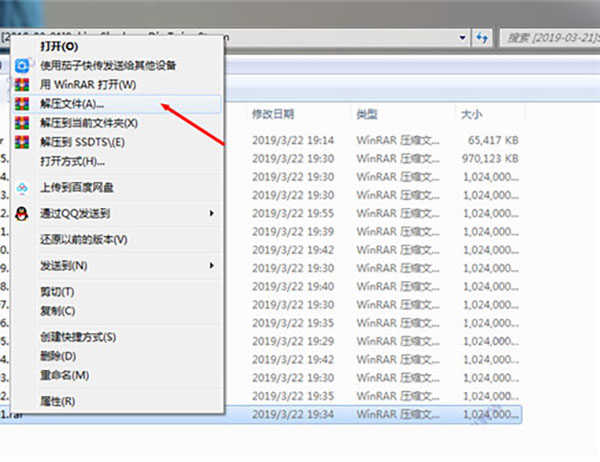Choose 重命名(M) from the menu

click(65, 375)
